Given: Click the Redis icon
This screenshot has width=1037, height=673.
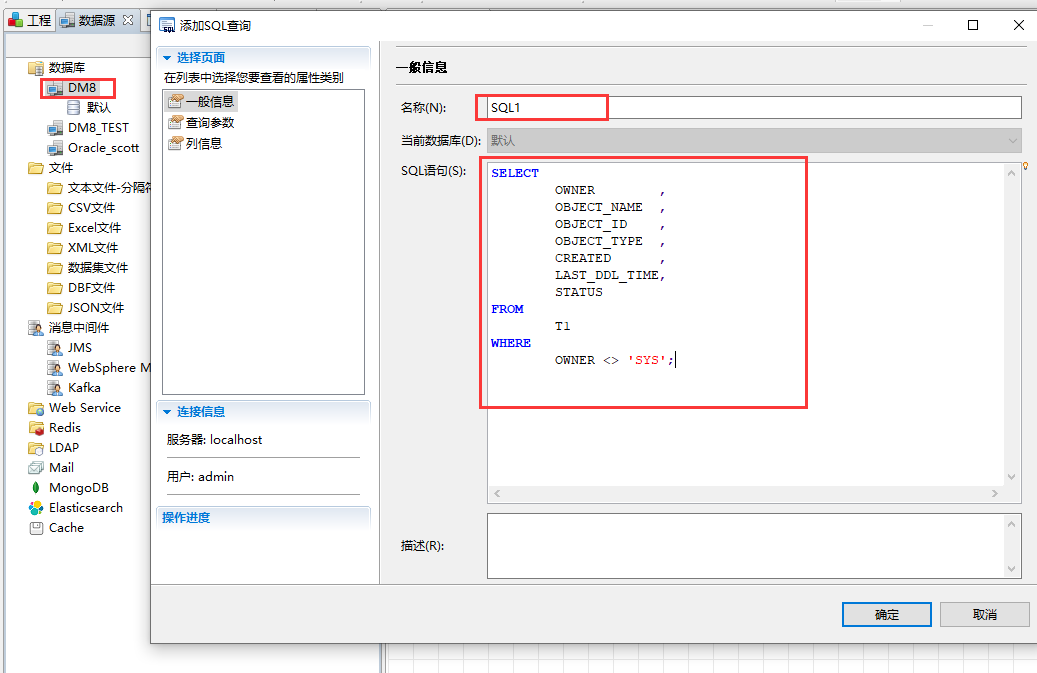Looking at the screenshot, I should pyautogui.click(x=36, y=427).
